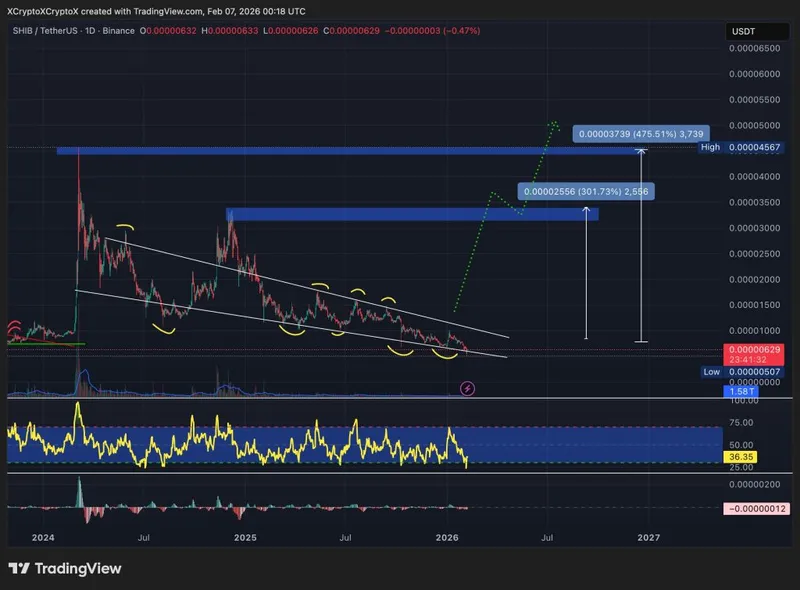Select the 2026 label on the time axis

pos(447,537)
